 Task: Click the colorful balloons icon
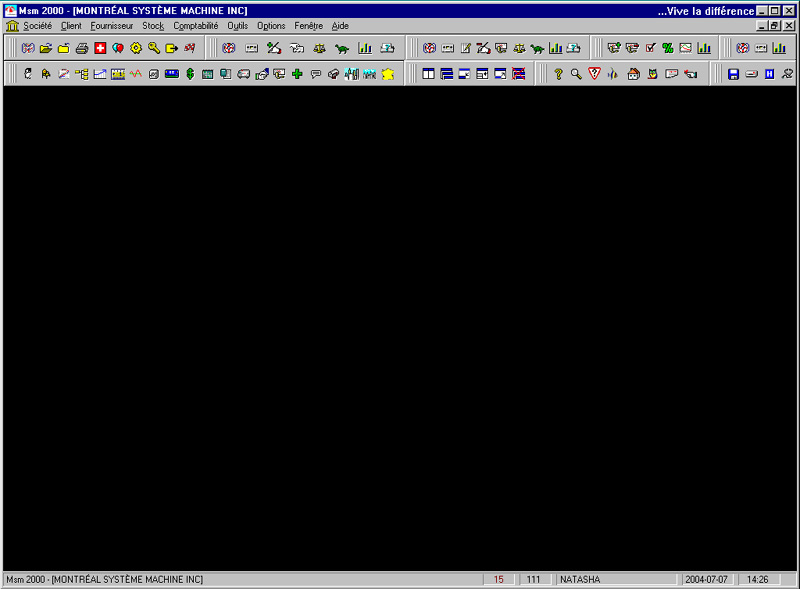(x=118, y=48)
